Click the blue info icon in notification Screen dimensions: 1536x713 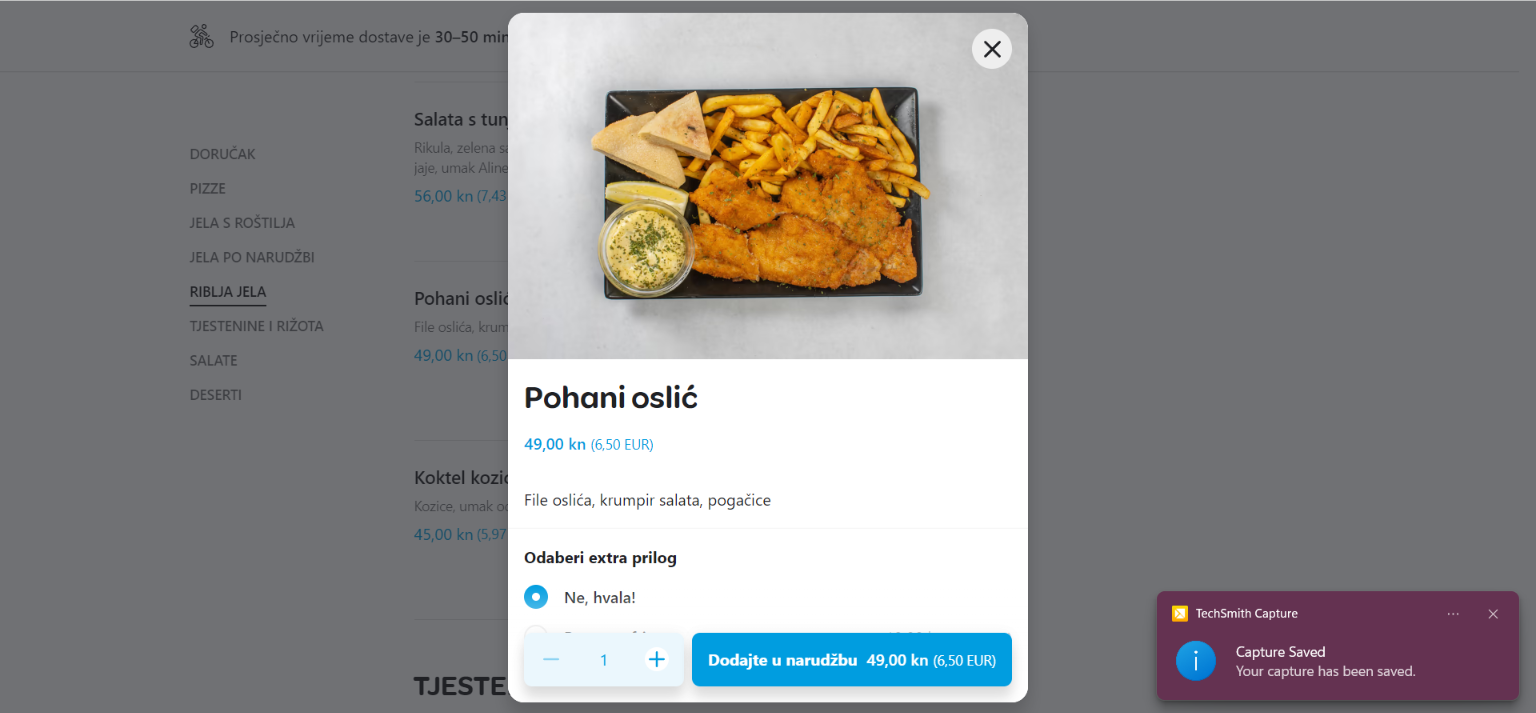pos(1196,661)
